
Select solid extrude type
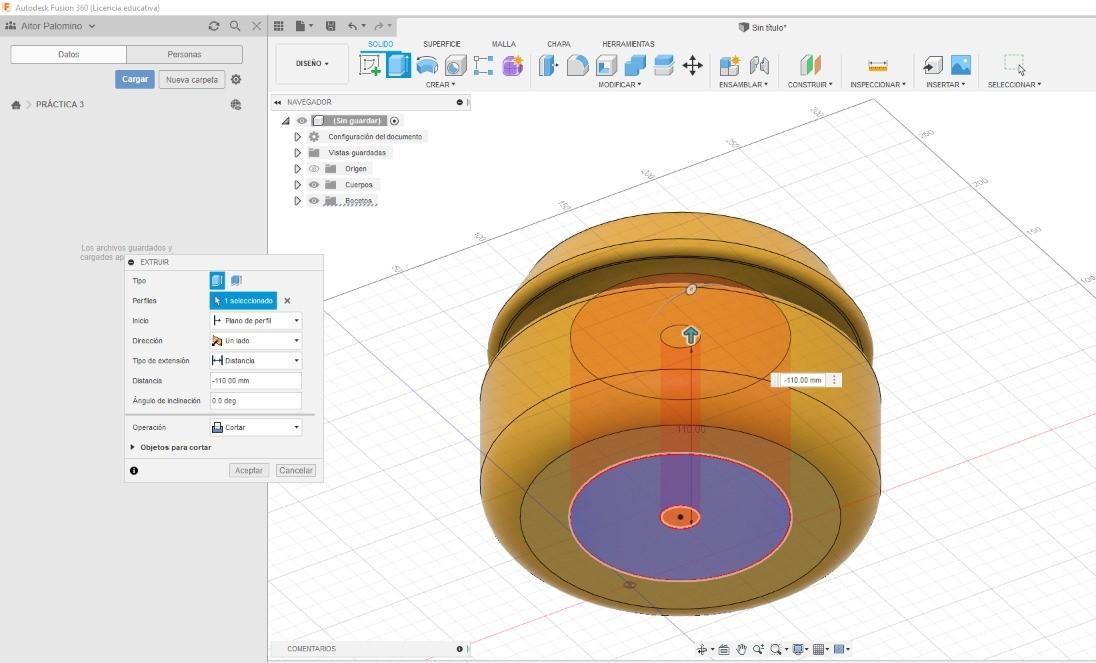pyautogui.click(x=217, y=280)
